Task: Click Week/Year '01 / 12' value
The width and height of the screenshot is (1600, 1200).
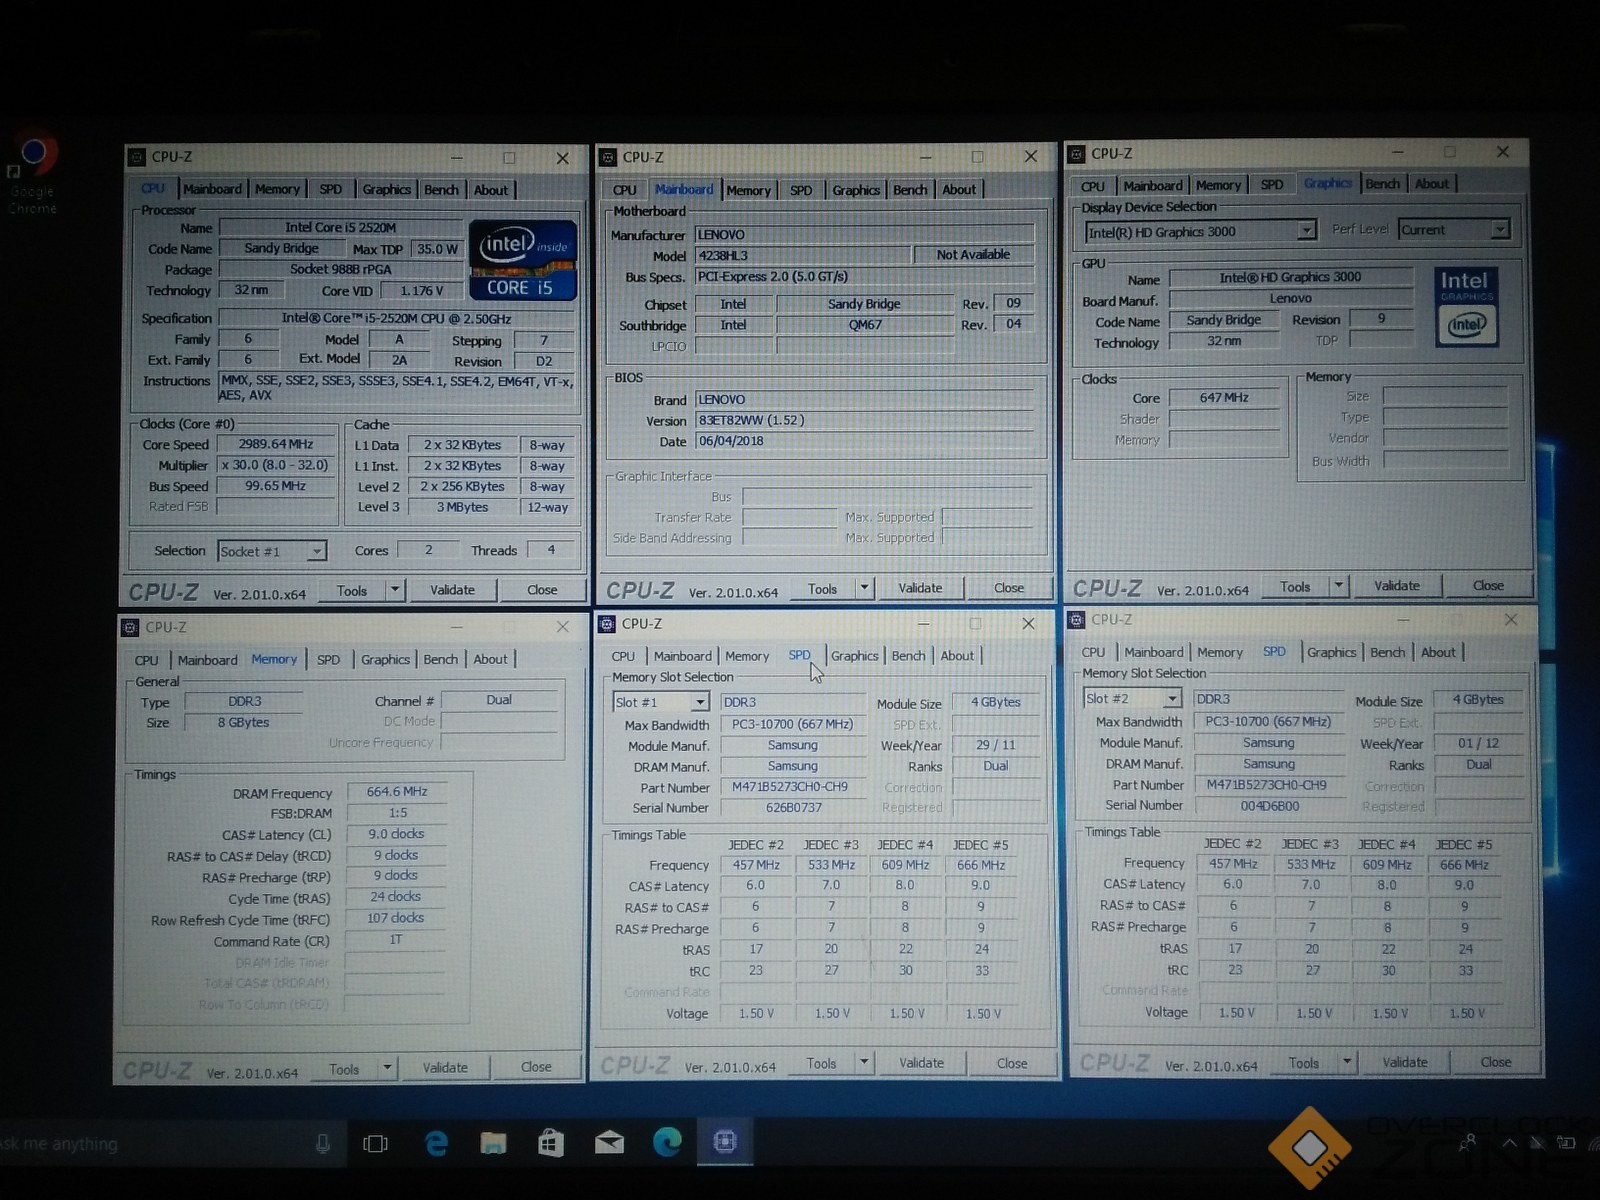Action: coord(1477,743)
